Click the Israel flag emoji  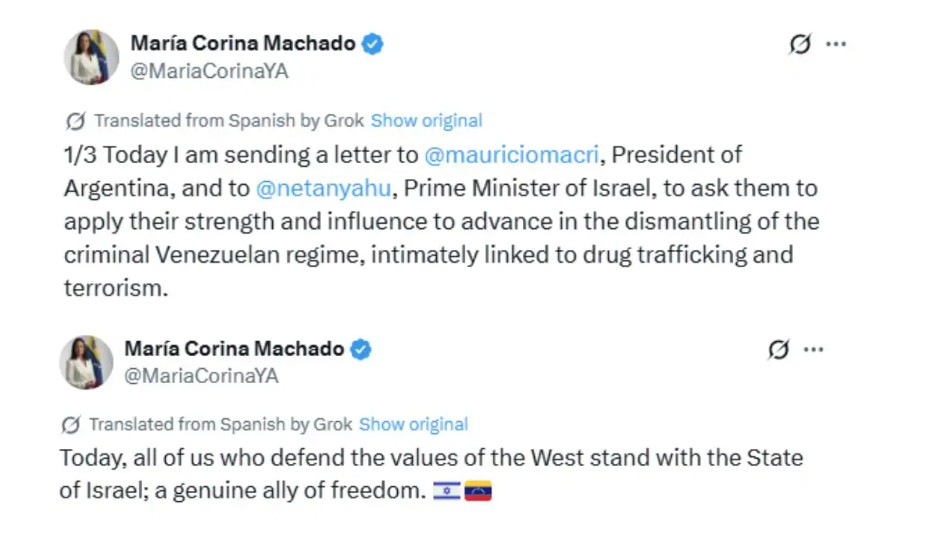coord(446,492)
